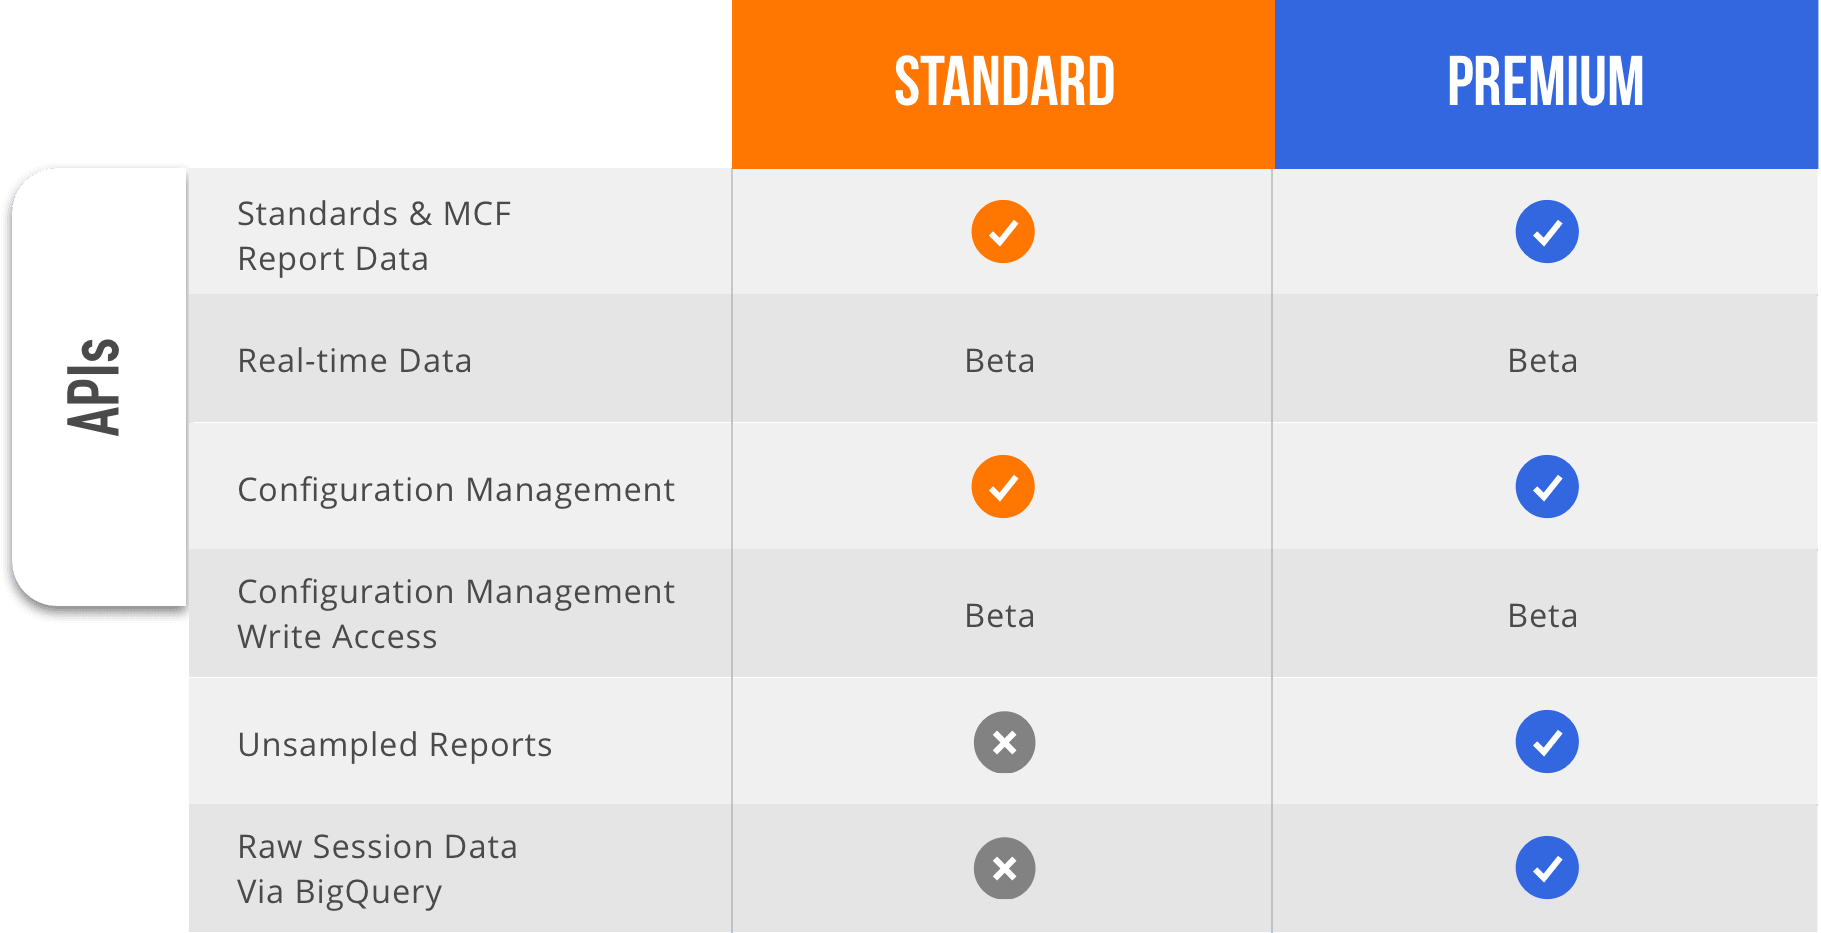Click the blue checkmark for Unsampled Reports

click(1547, 742)
